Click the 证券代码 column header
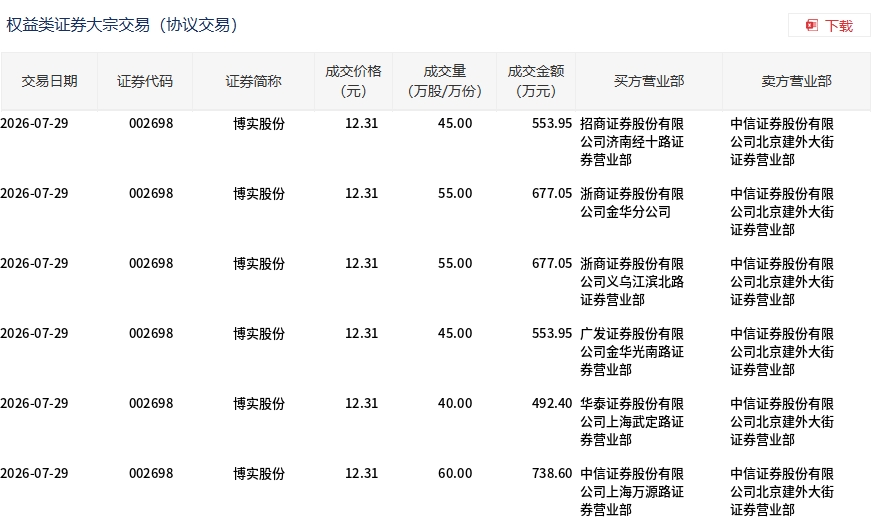 (x=145, y=81)
